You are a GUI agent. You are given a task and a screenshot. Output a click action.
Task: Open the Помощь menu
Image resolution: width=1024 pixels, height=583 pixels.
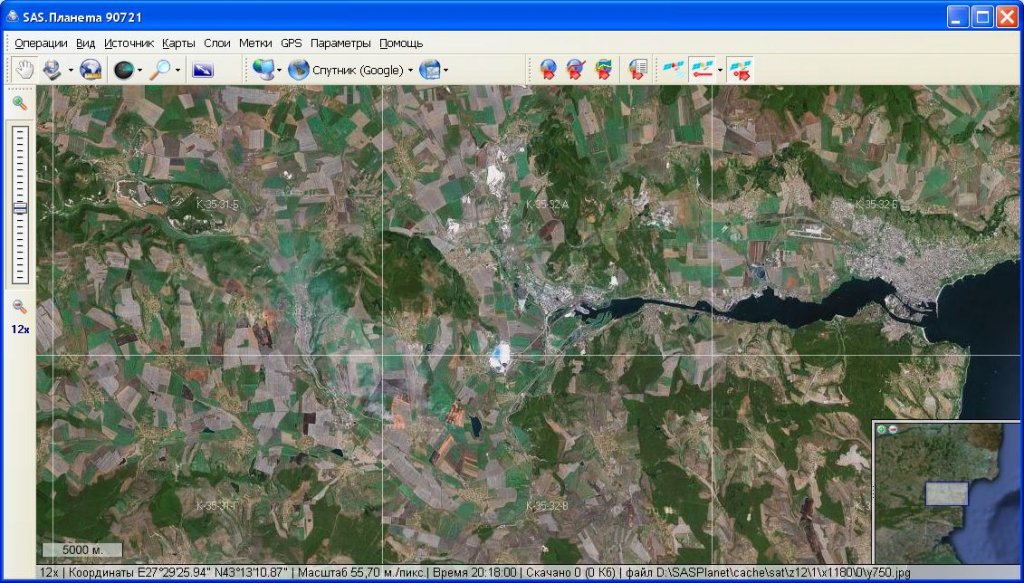(401, 43)
